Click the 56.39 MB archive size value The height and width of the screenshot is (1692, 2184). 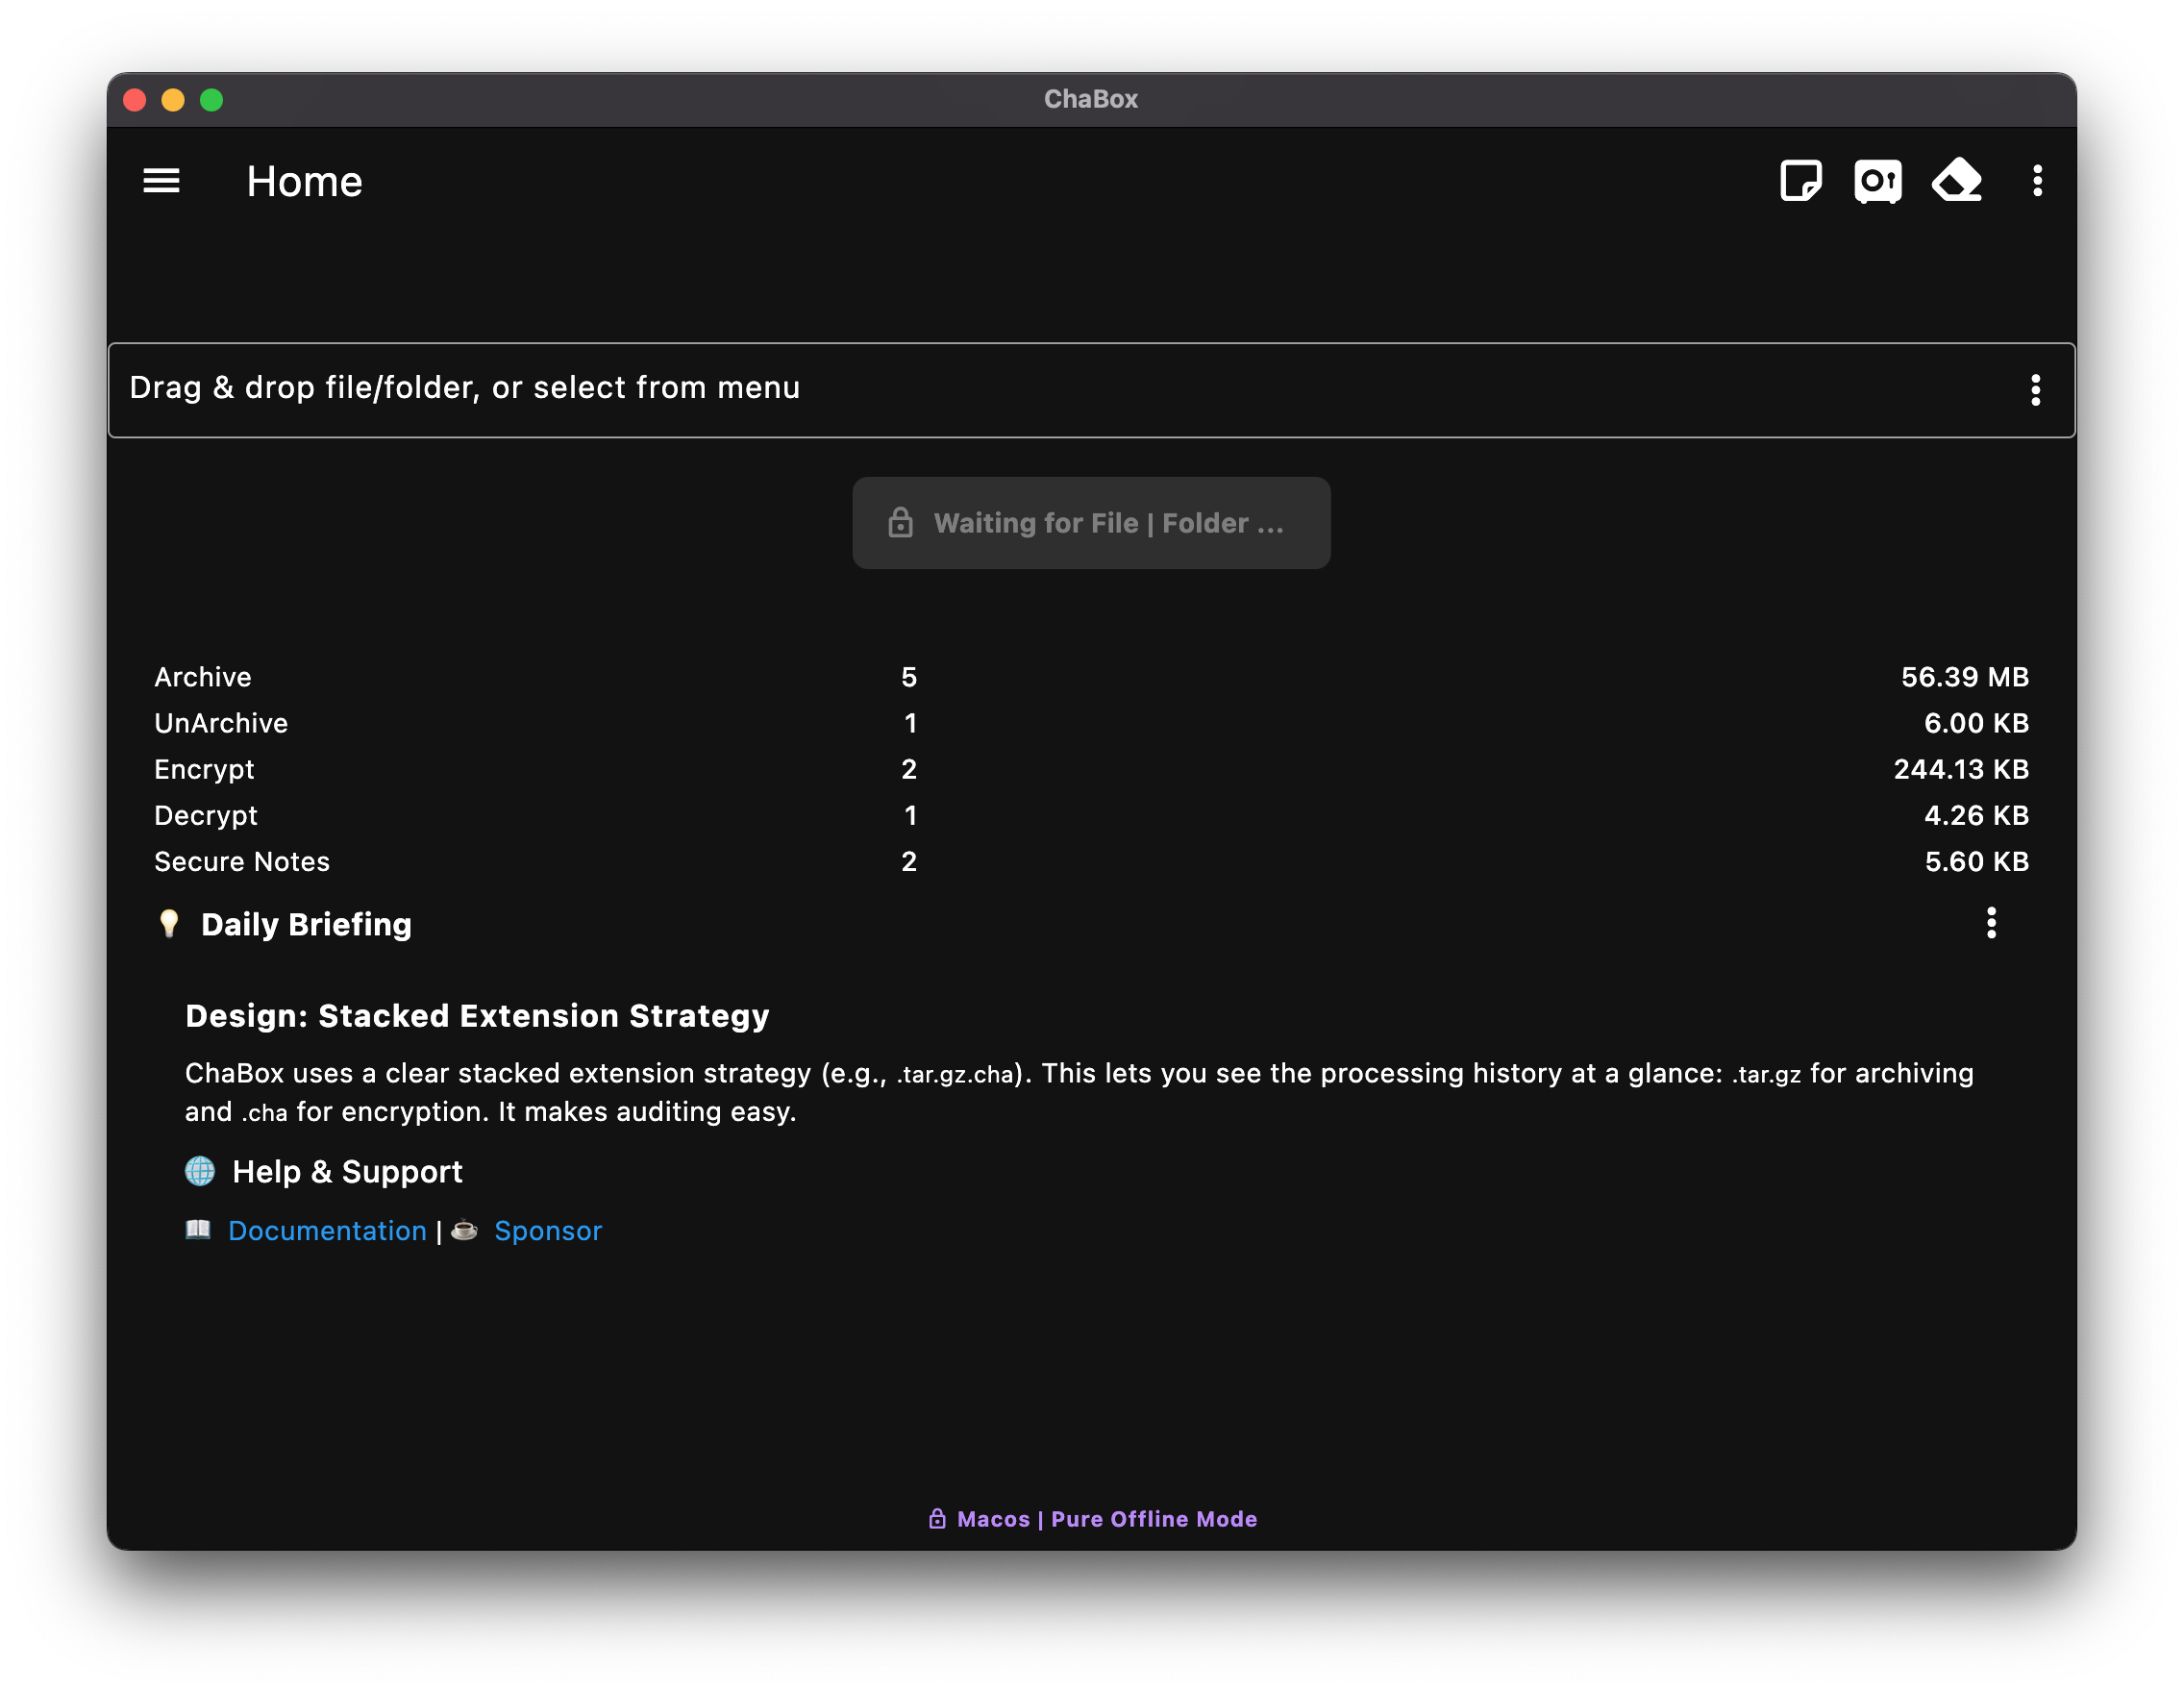(1965, 677)
